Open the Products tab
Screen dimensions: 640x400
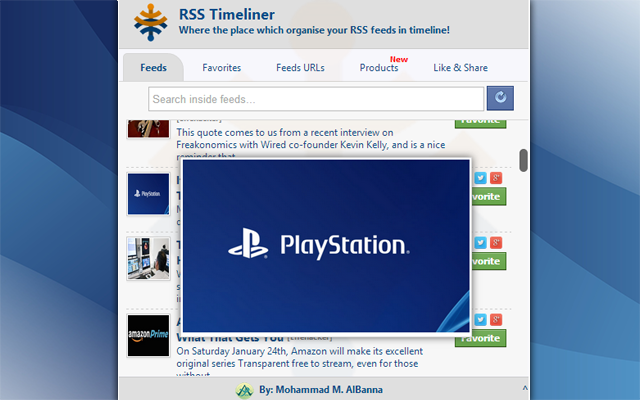pyautogui.click(x=379, y=67)
